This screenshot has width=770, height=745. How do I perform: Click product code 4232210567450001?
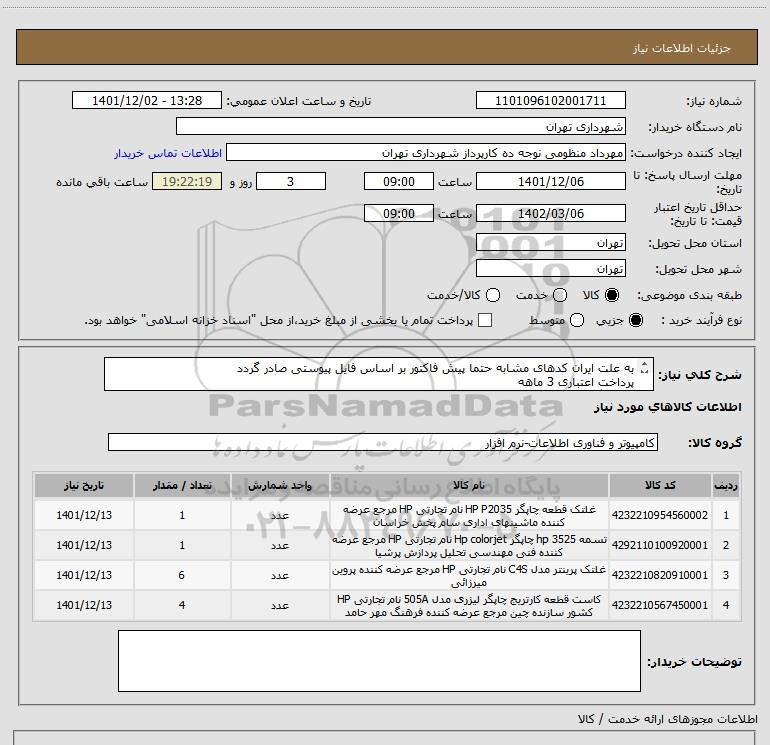660,605
